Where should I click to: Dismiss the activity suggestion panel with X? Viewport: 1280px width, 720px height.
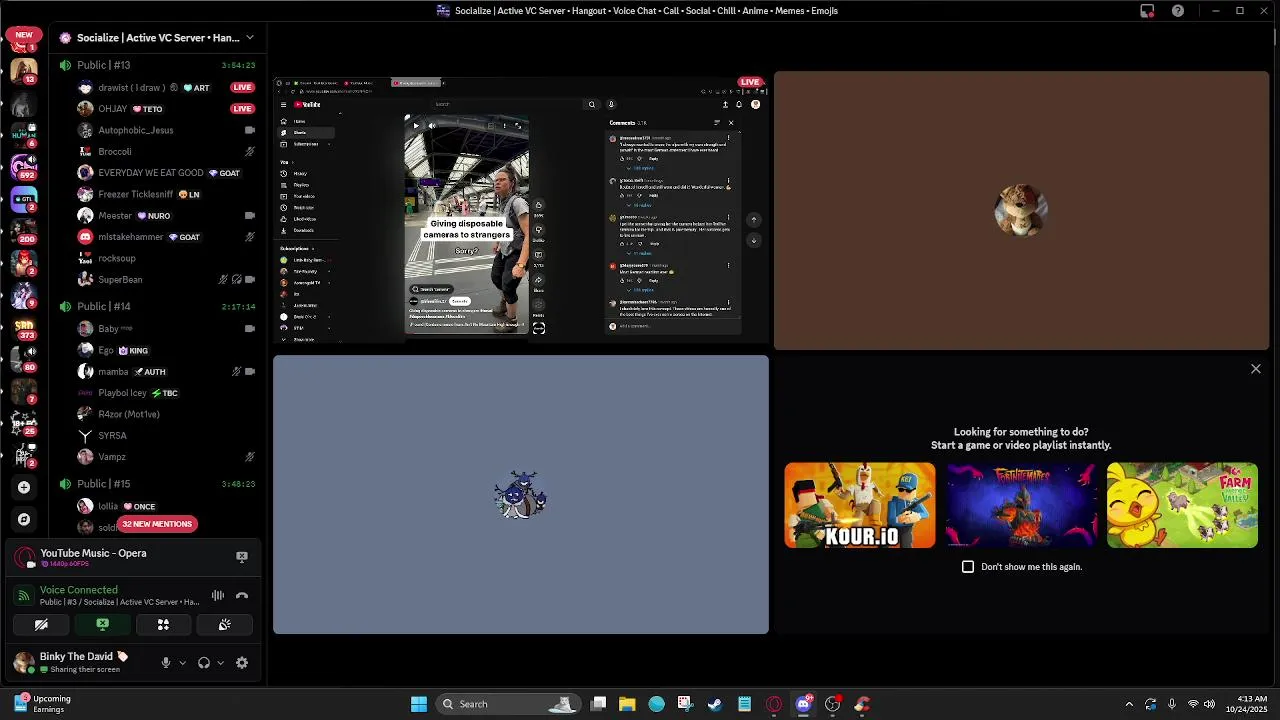[1256, 369]
